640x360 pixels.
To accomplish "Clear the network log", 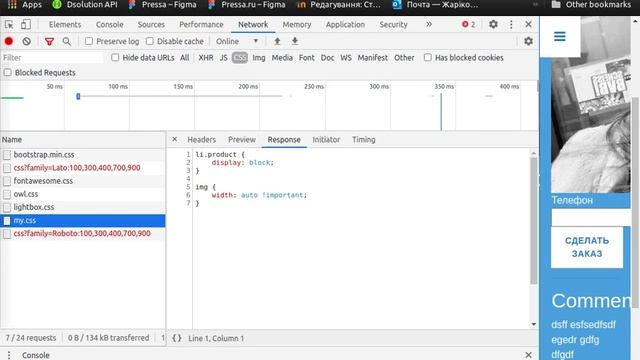I will tap(27, 41).
